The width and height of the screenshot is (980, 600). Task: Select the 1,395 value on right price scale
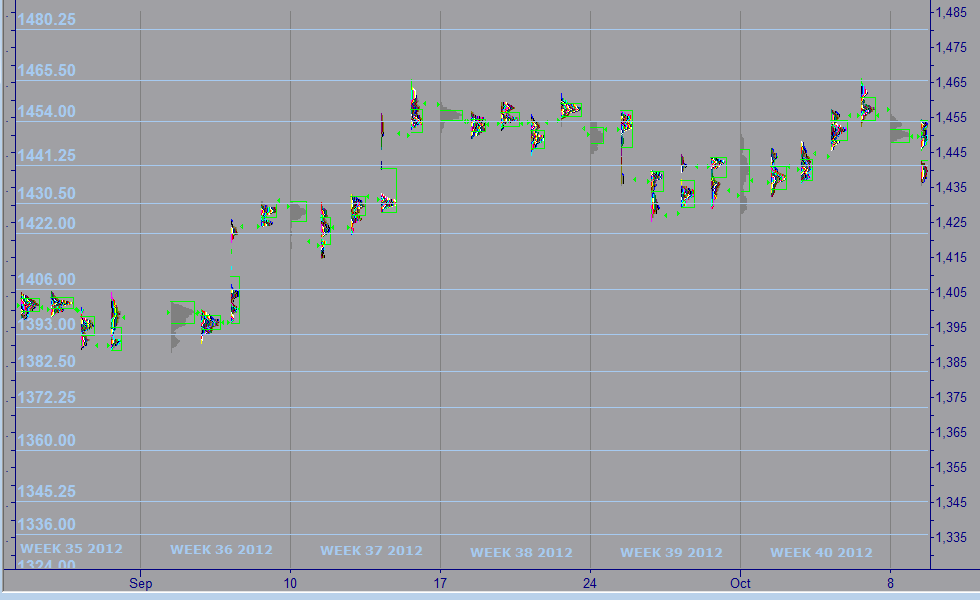pos(950,327)
